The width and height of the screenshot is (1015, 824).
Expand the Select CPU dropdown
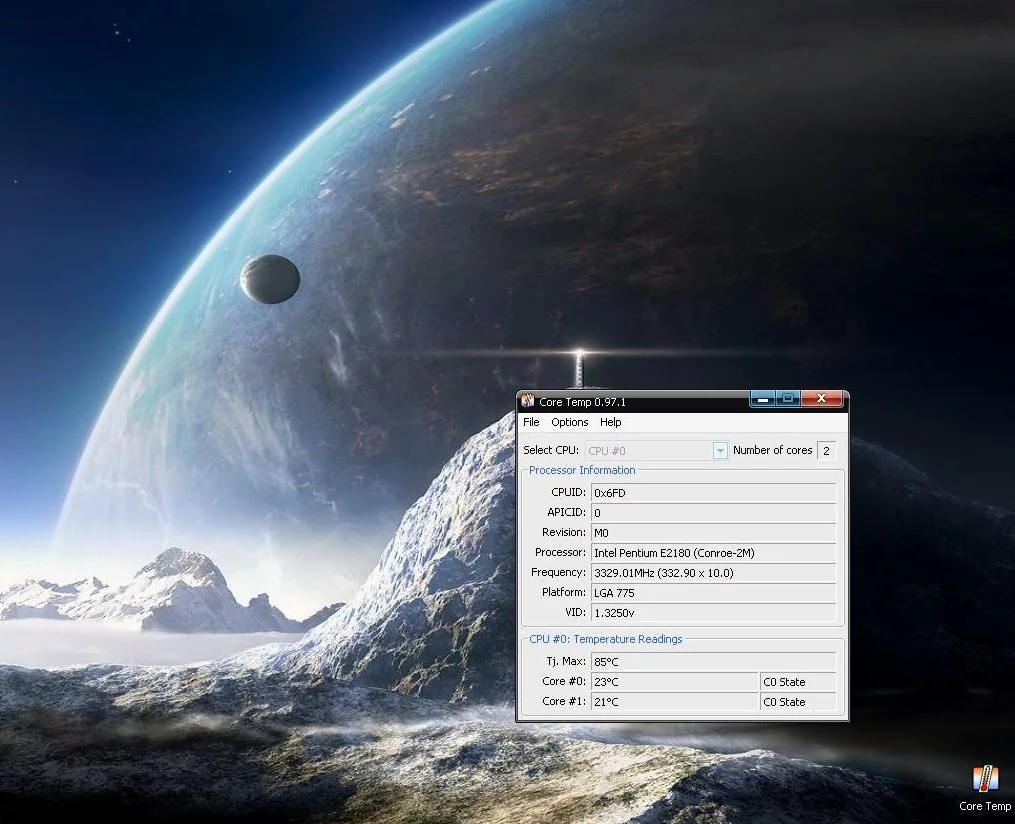tap(719, 451)
